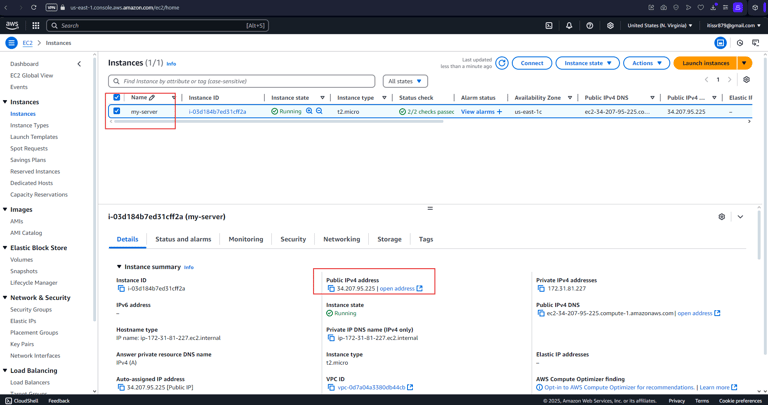
Task: Click the AWS console search field
Action: coord(157,25)
